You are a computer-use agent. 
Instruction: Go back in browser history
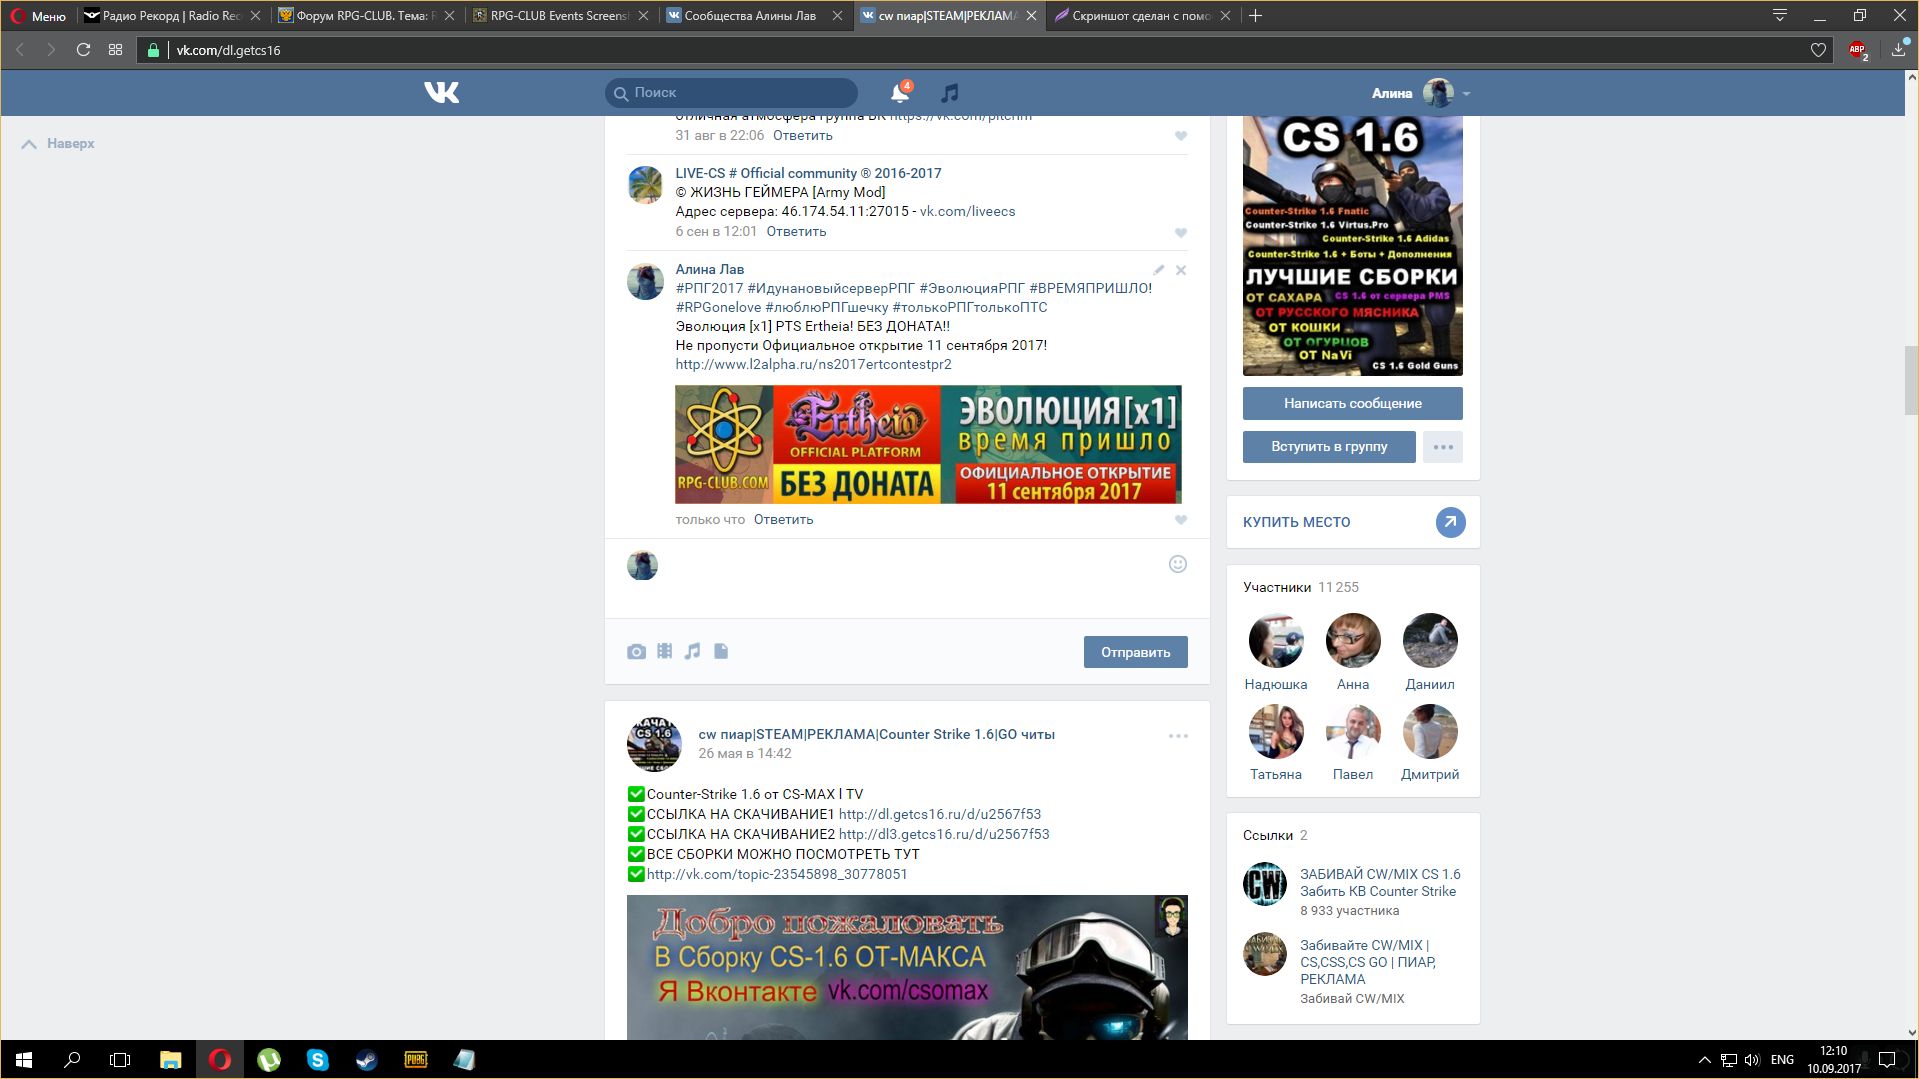click(x=19, y=49)
